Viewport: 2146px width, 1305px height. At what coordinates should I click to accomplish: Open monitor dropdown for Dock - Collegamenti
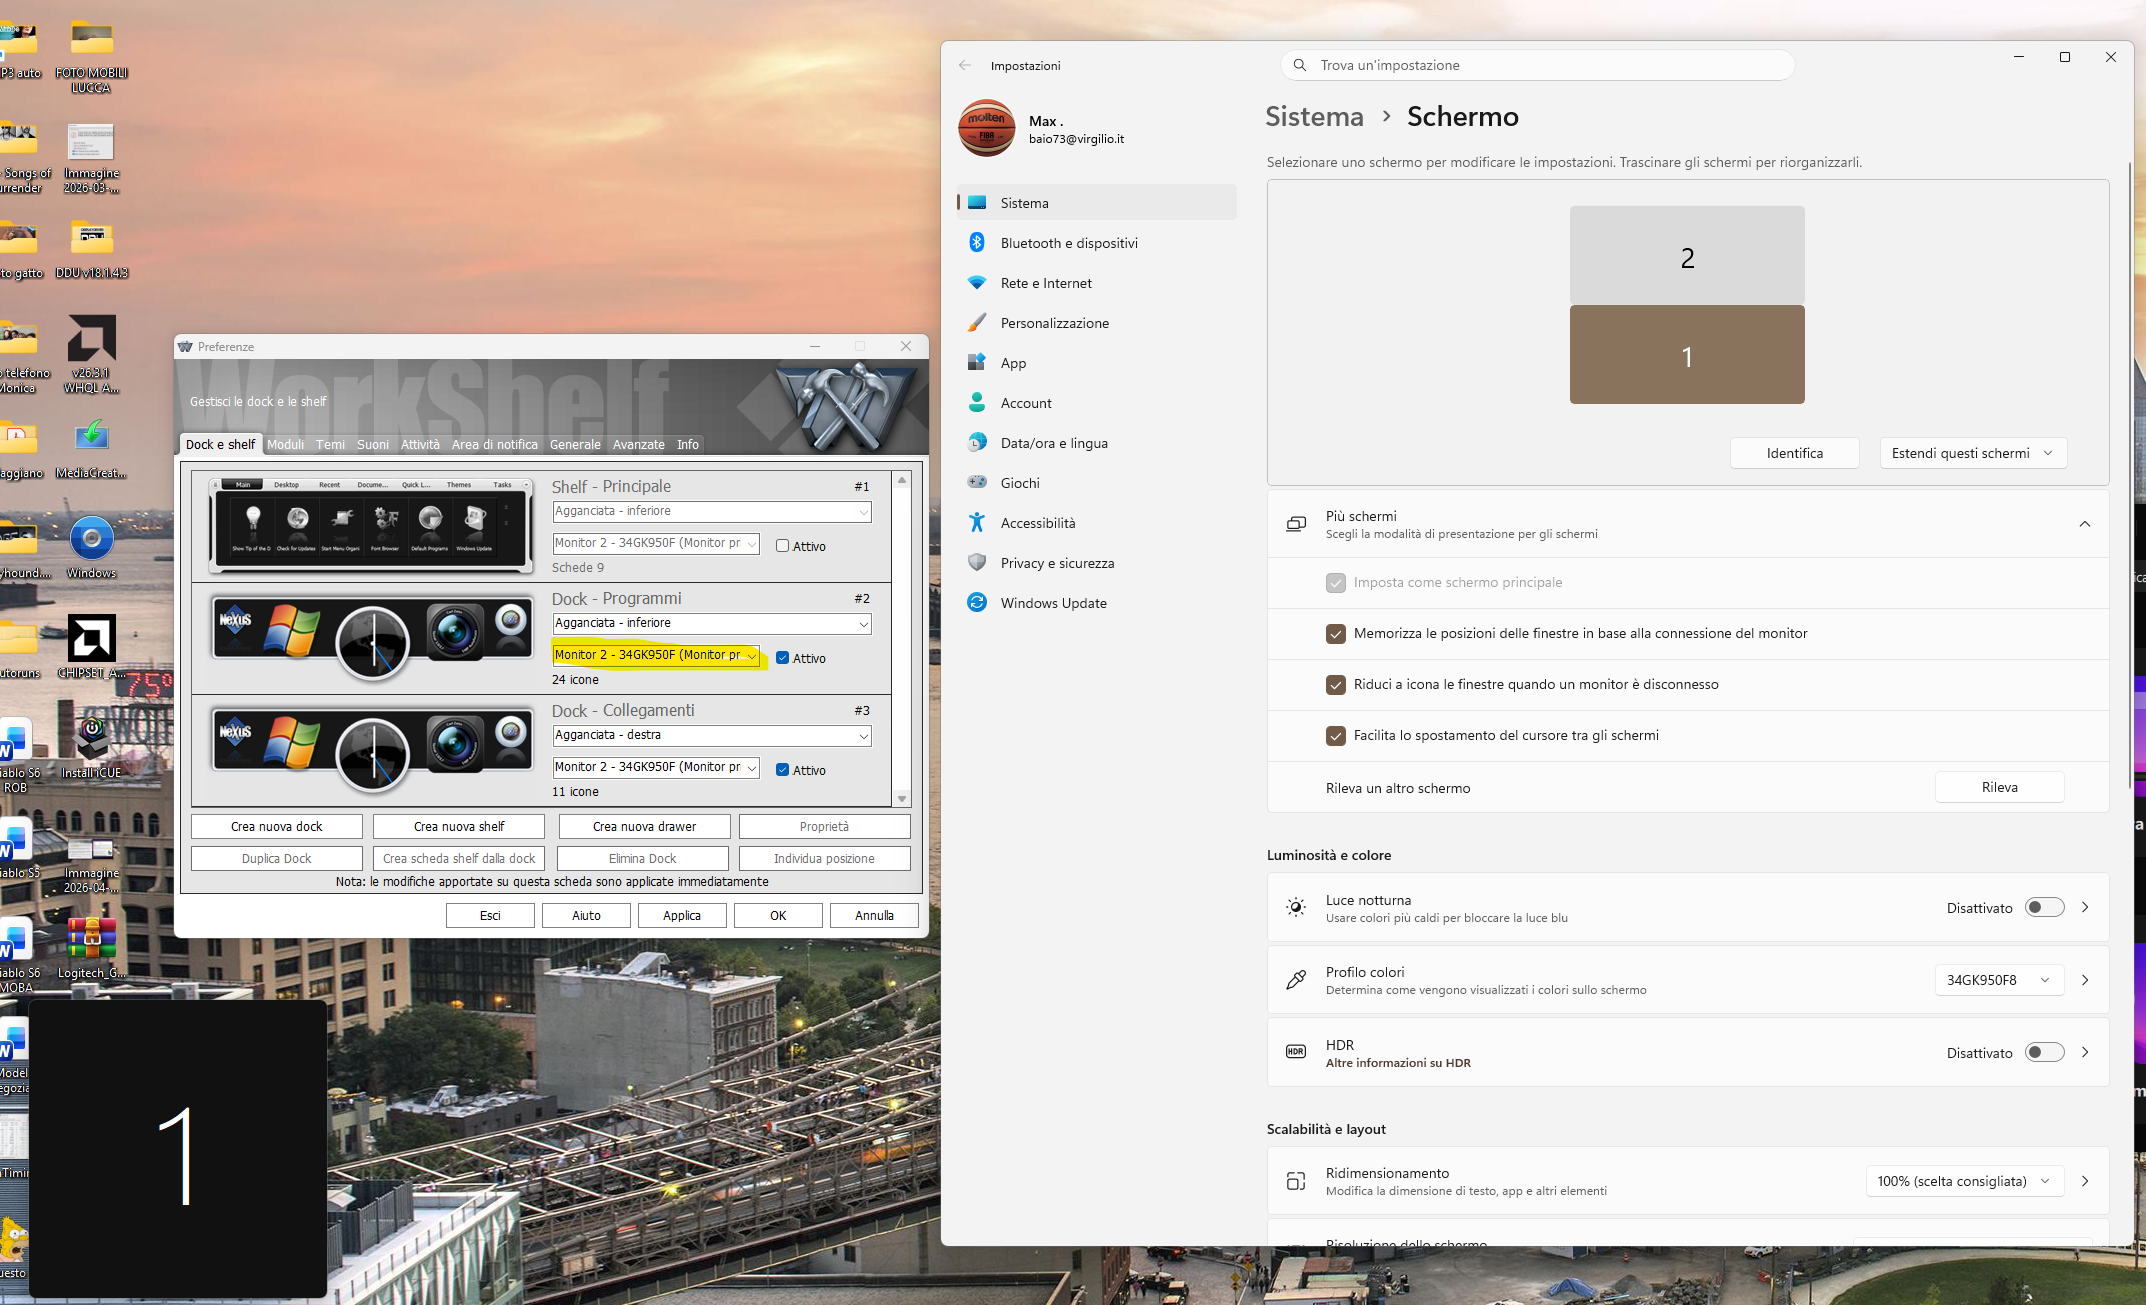(656, 767)
